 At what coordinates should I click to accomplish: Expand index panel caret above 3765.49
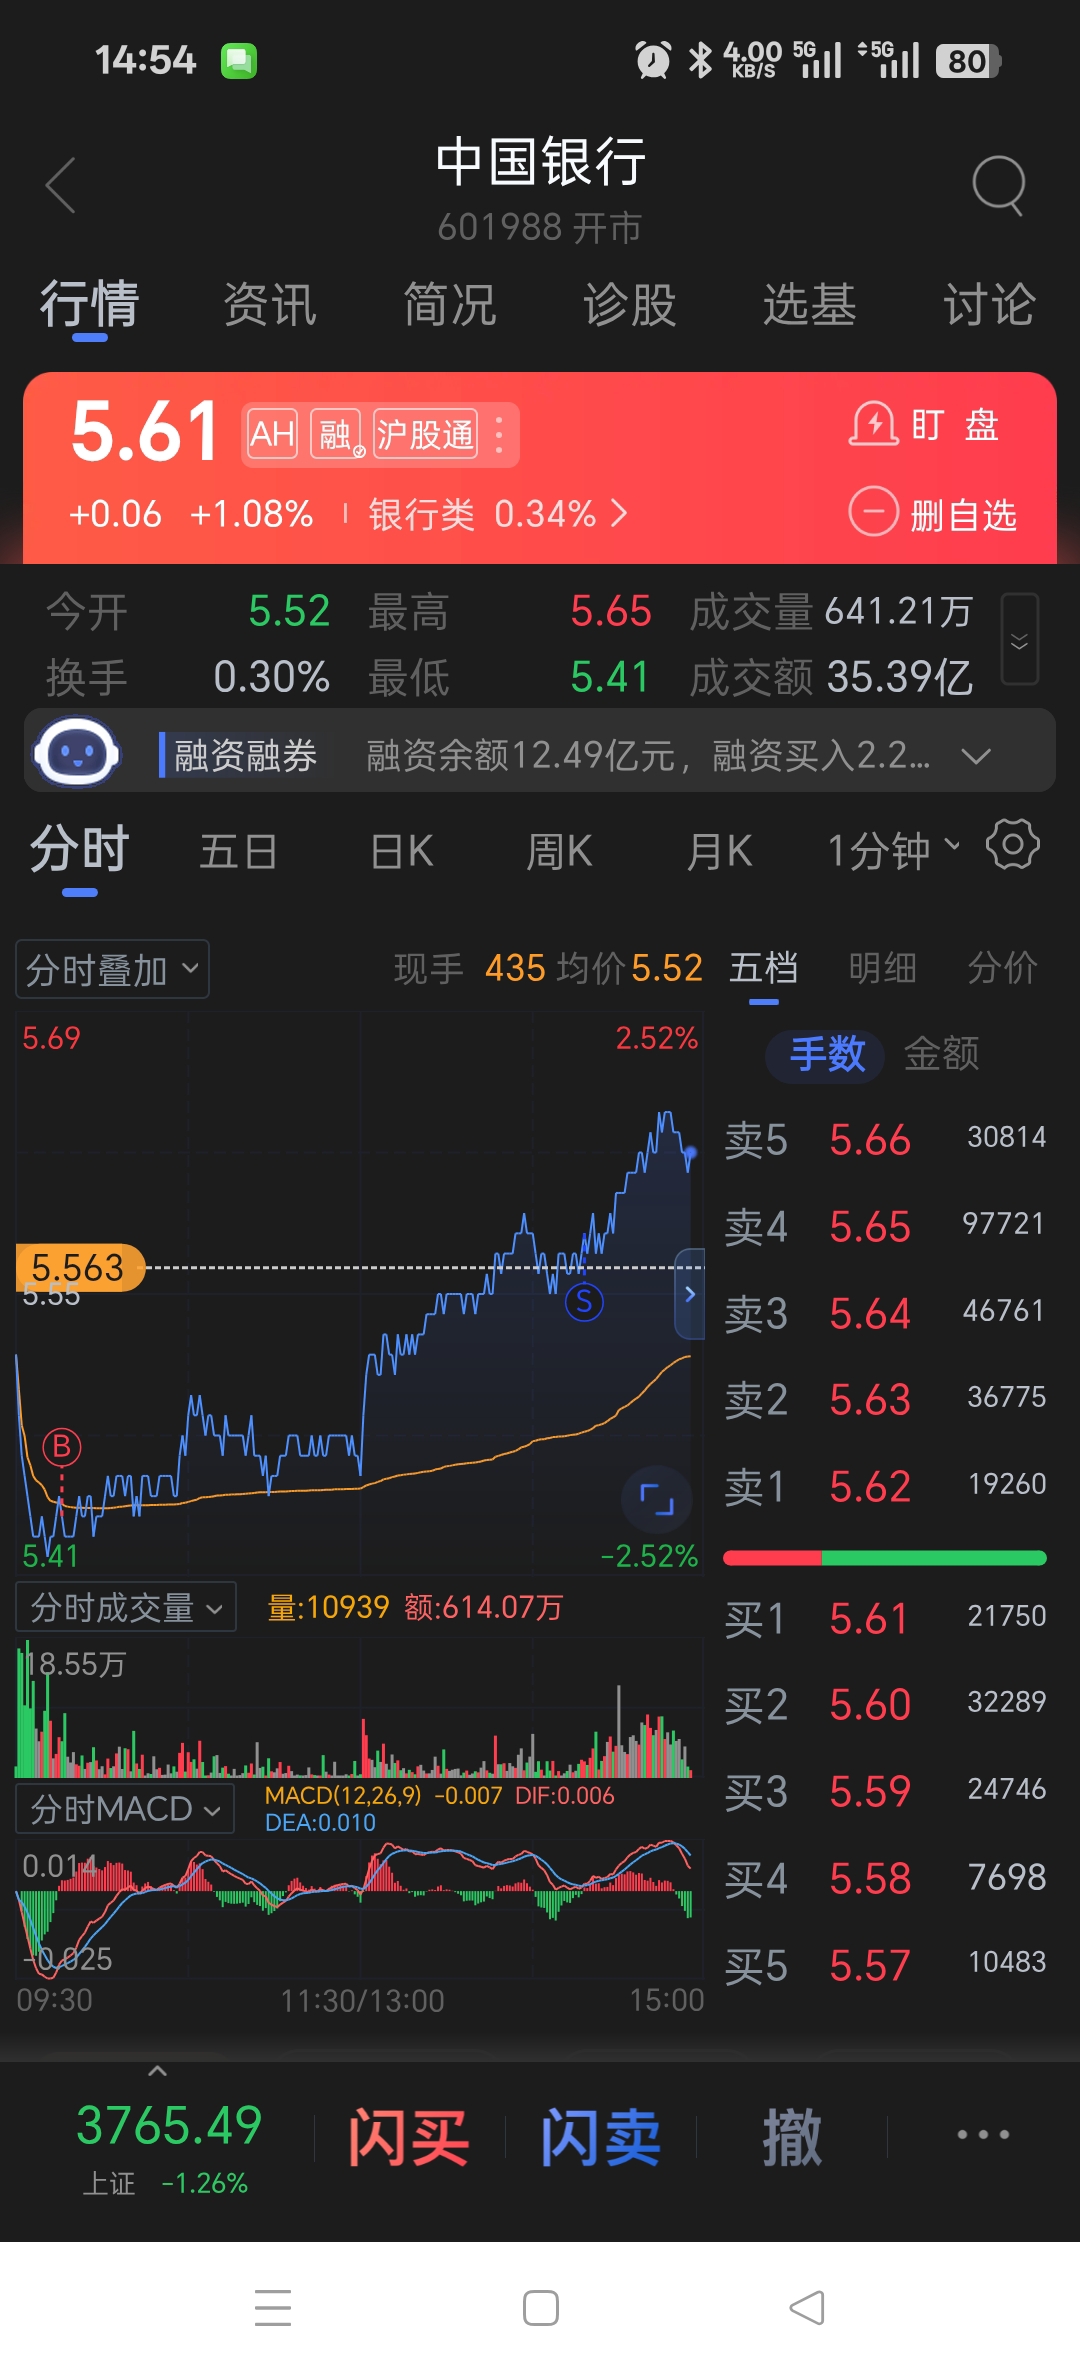click(157, 2071)
